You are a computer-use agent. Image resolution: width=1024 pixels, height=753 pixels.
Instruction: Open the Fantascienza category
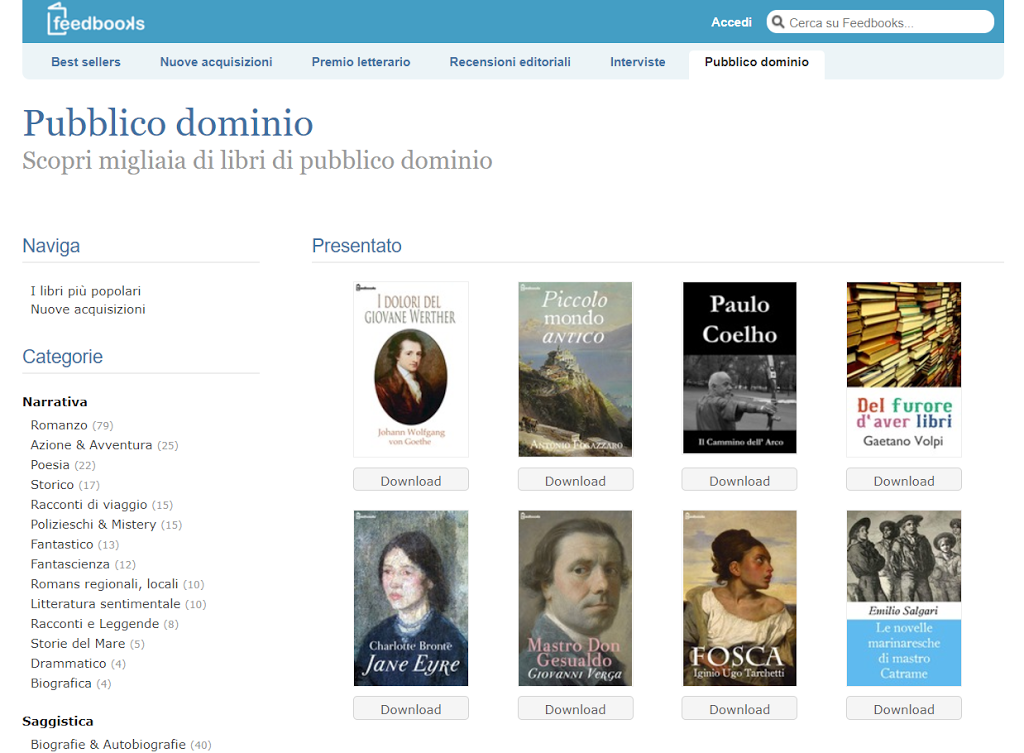70,564
